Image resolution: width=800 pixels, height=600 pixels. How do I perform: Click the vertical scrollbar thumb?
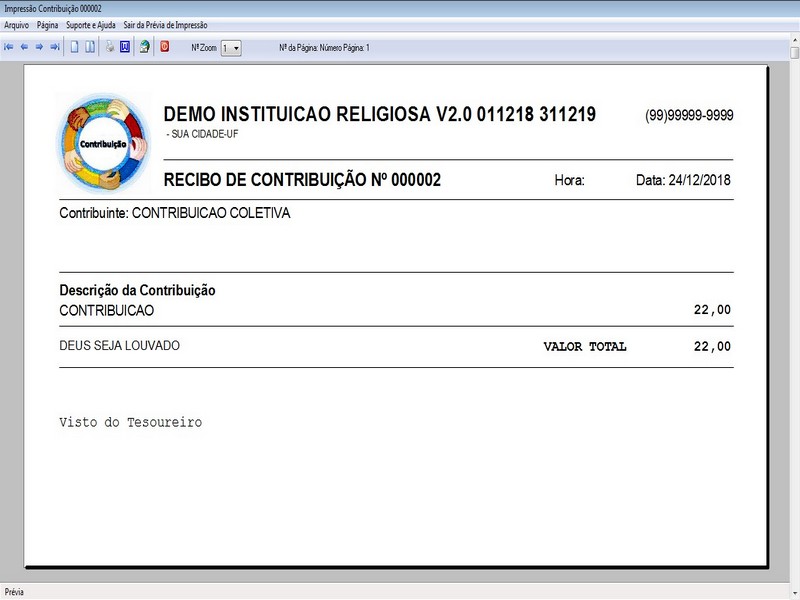tap(795, 53)
